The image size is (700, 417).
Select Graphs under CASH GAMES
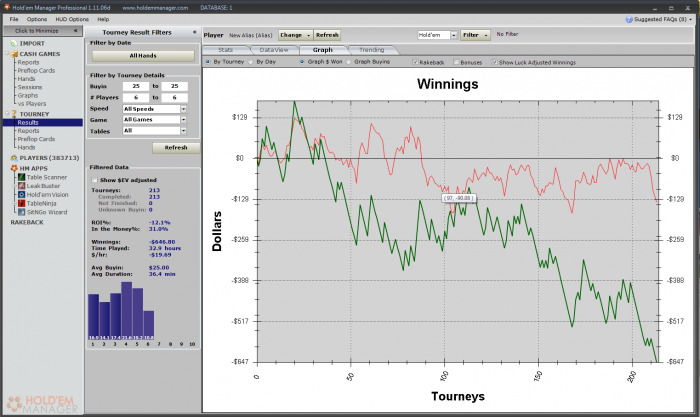[x=28, y=95]
